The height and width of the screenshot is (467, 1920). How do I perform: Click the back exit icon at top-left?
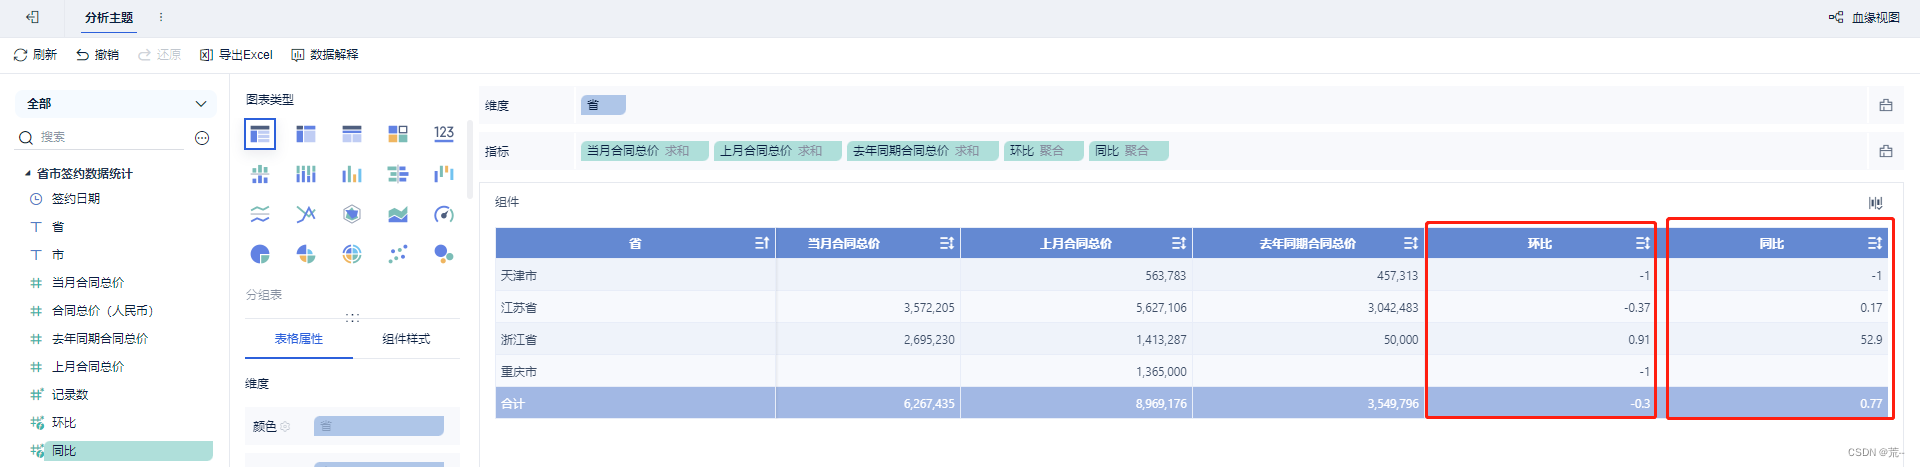coord(32,17)
